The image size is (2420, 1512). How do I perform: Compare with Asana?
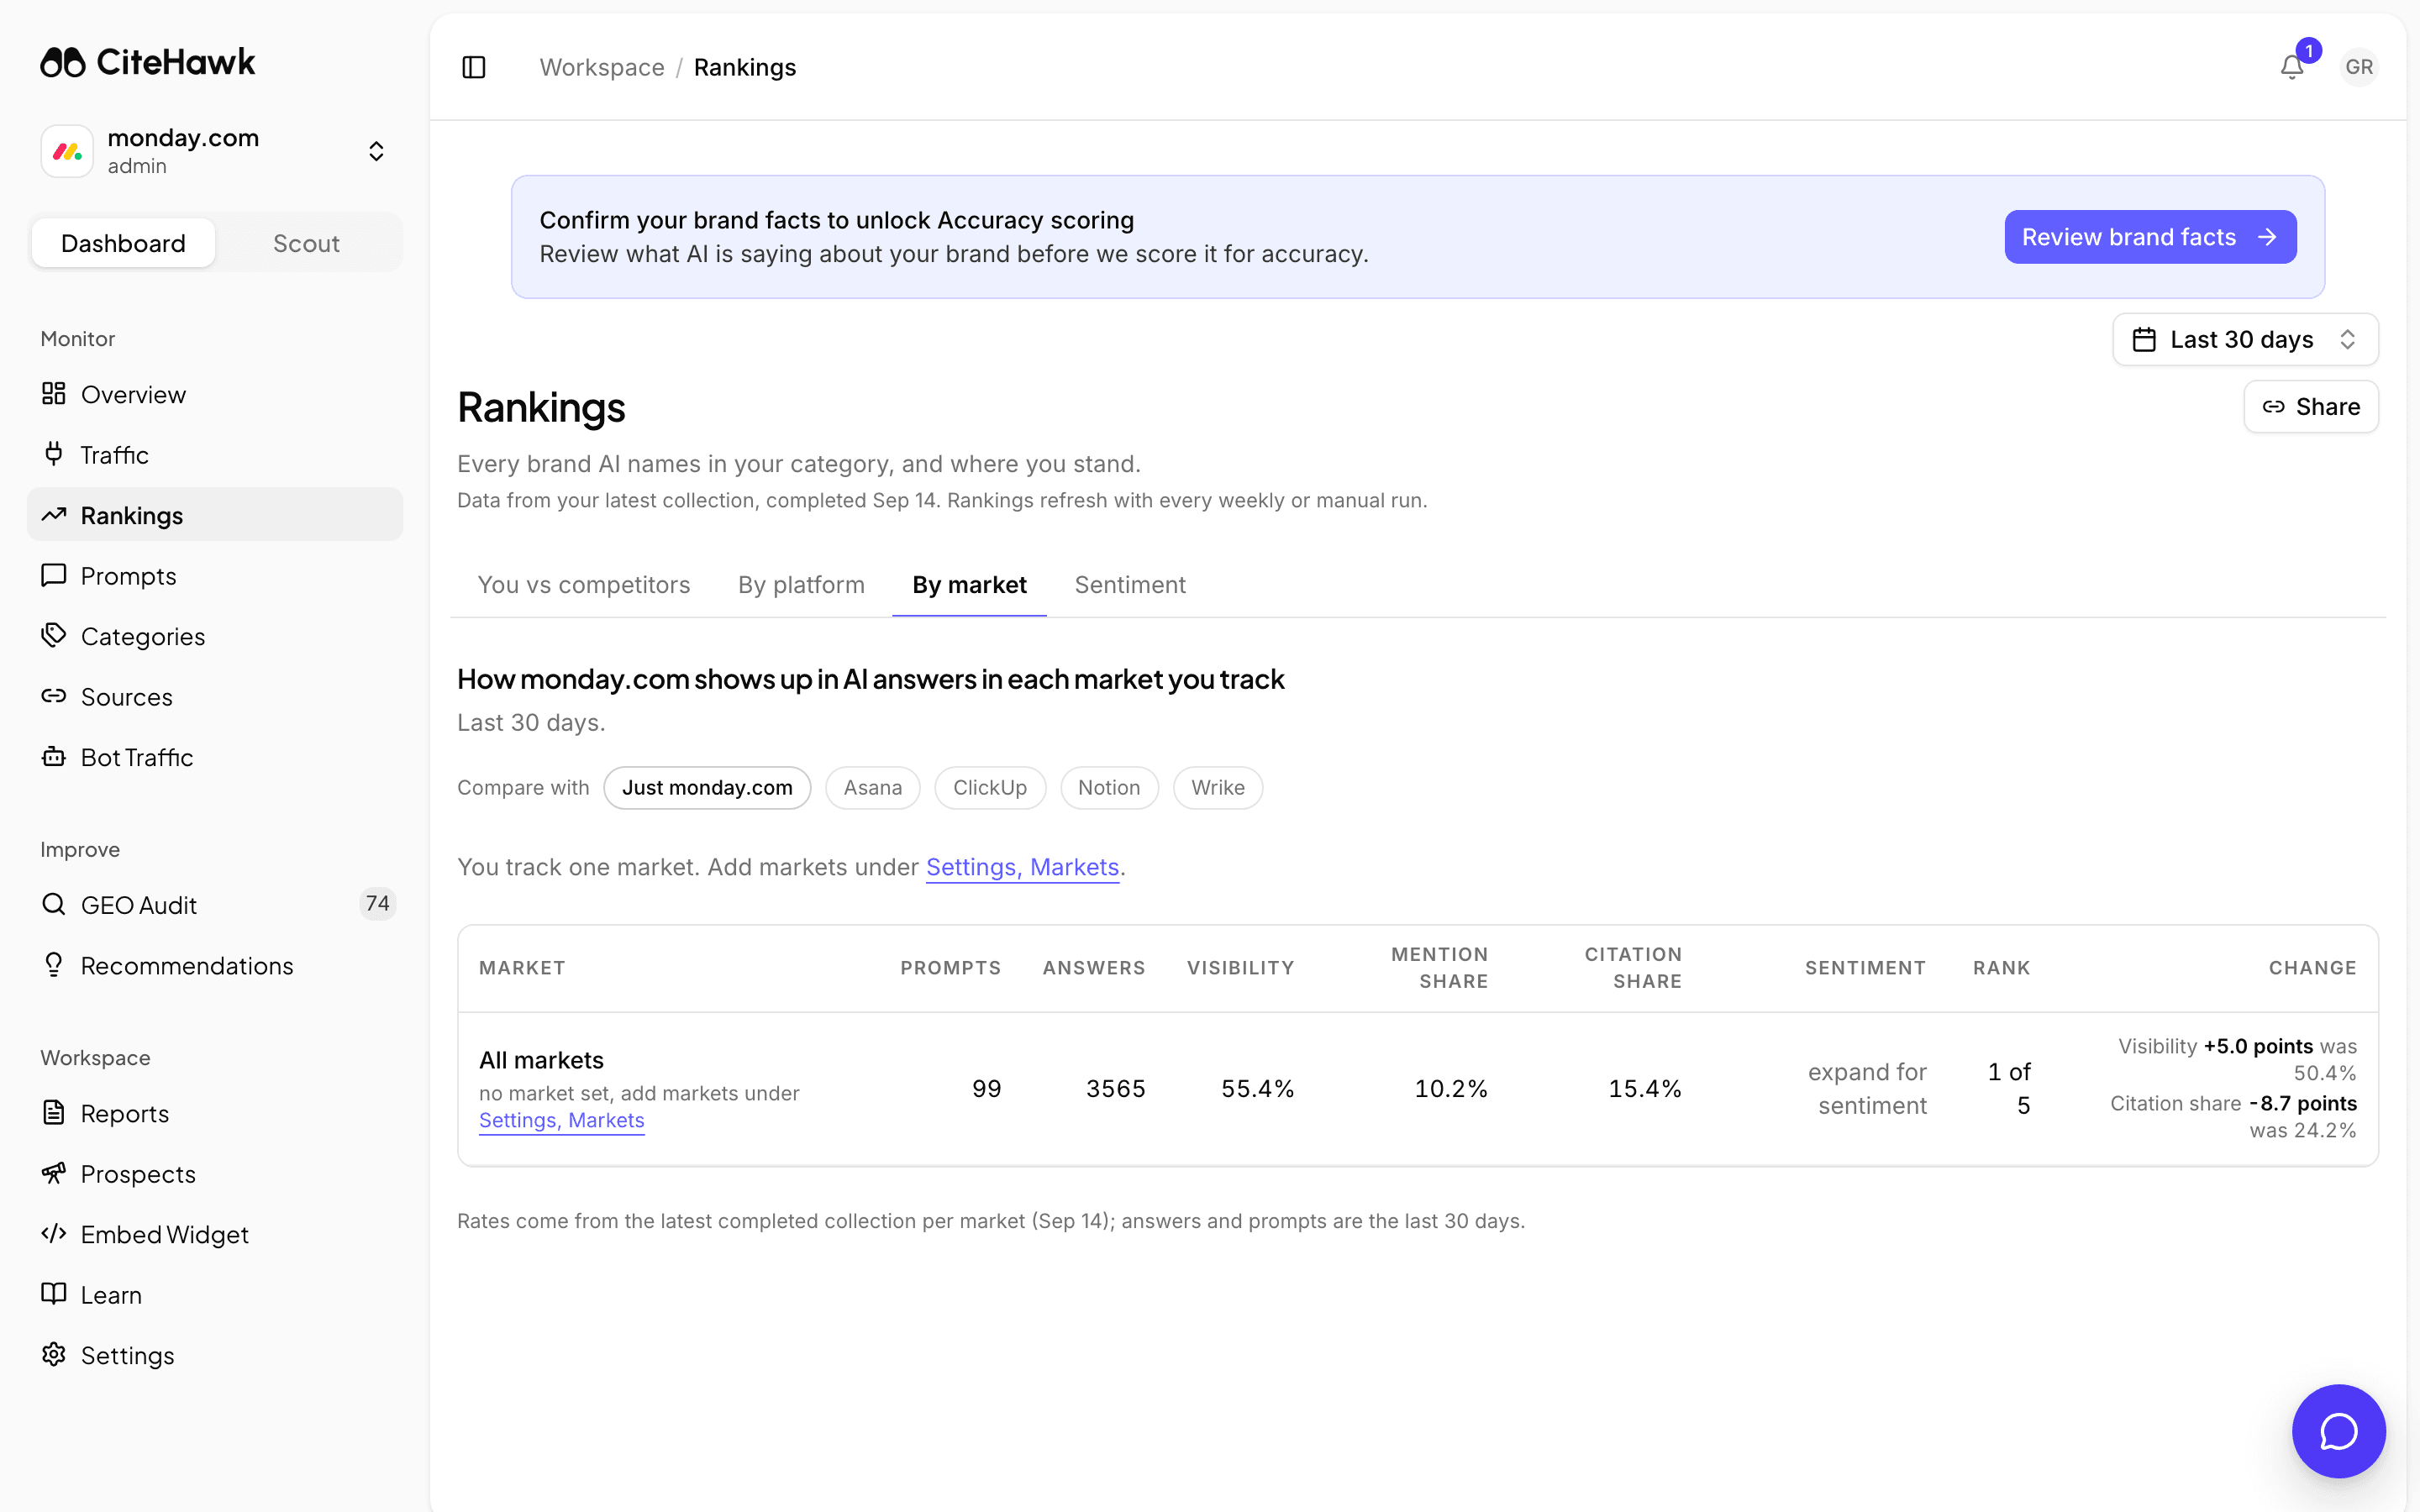pos(872,788)
